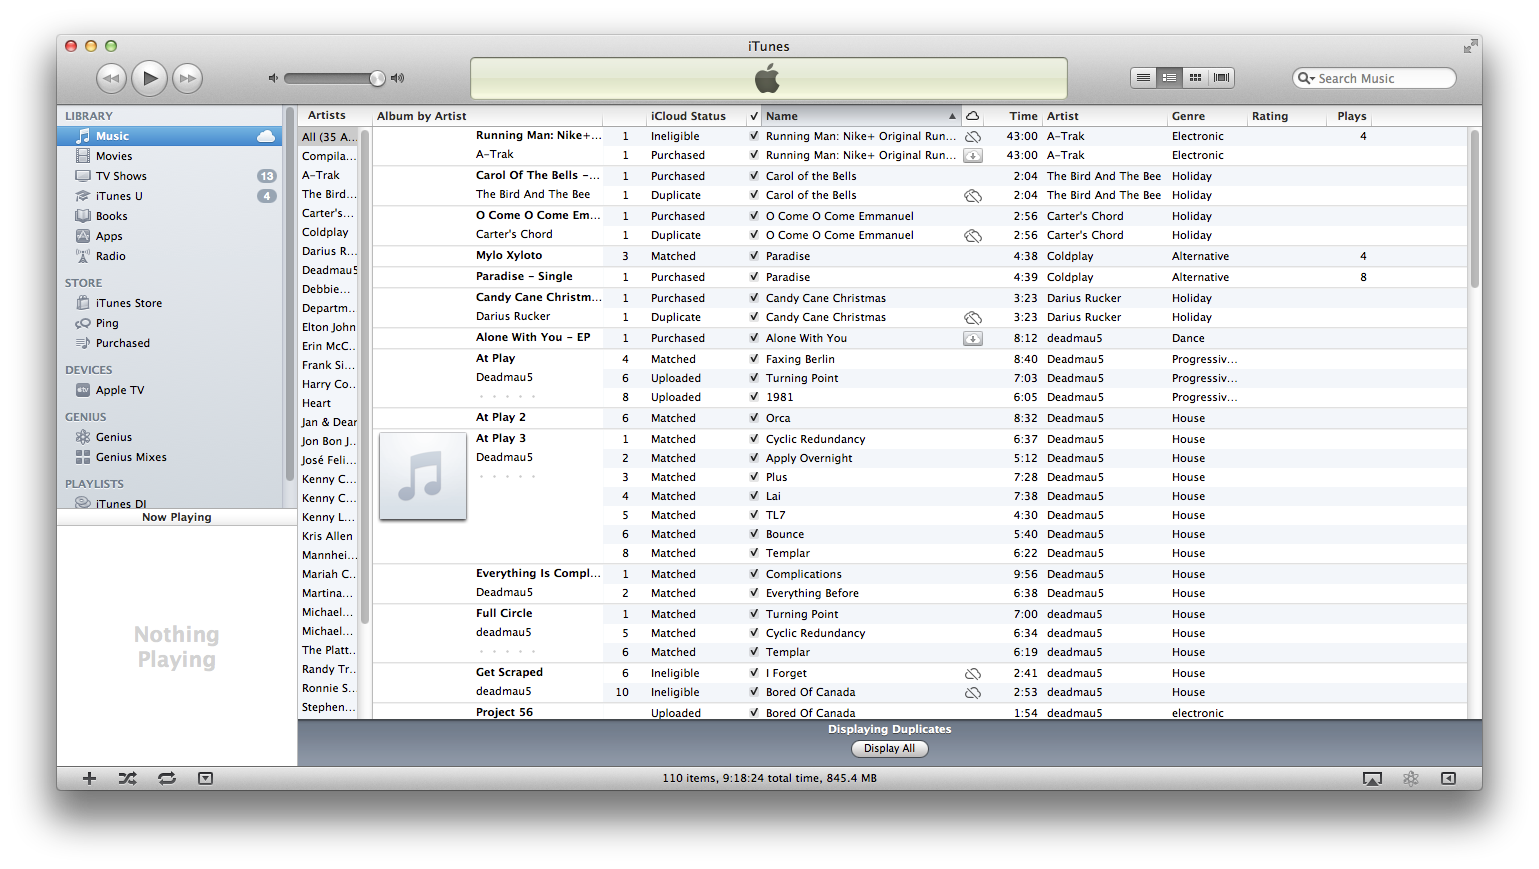Download Alone With You from iCloud
This screenshot has height=869, width=1539.
(972, 339)
